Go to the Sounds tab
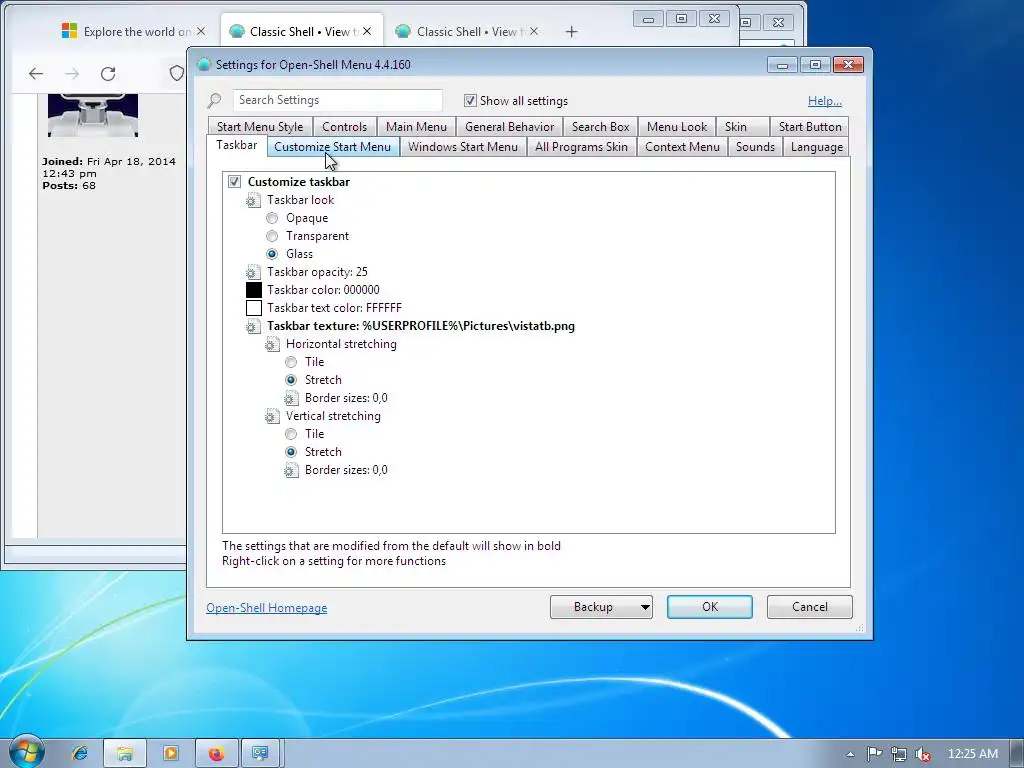The width and height of the screenshot is (1024, 768). click(755, 147)
